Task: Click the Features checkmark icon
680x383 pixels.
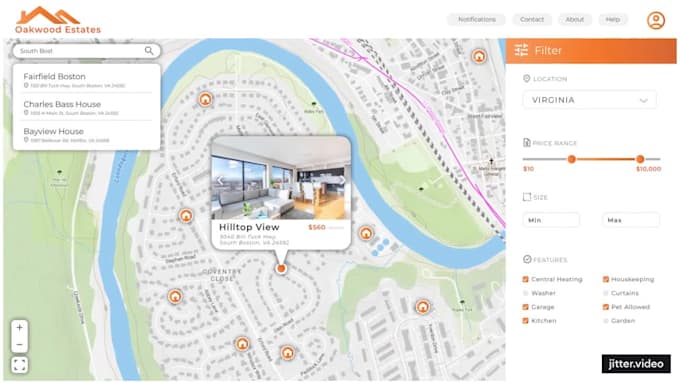Action: click(x=527, y=259)
